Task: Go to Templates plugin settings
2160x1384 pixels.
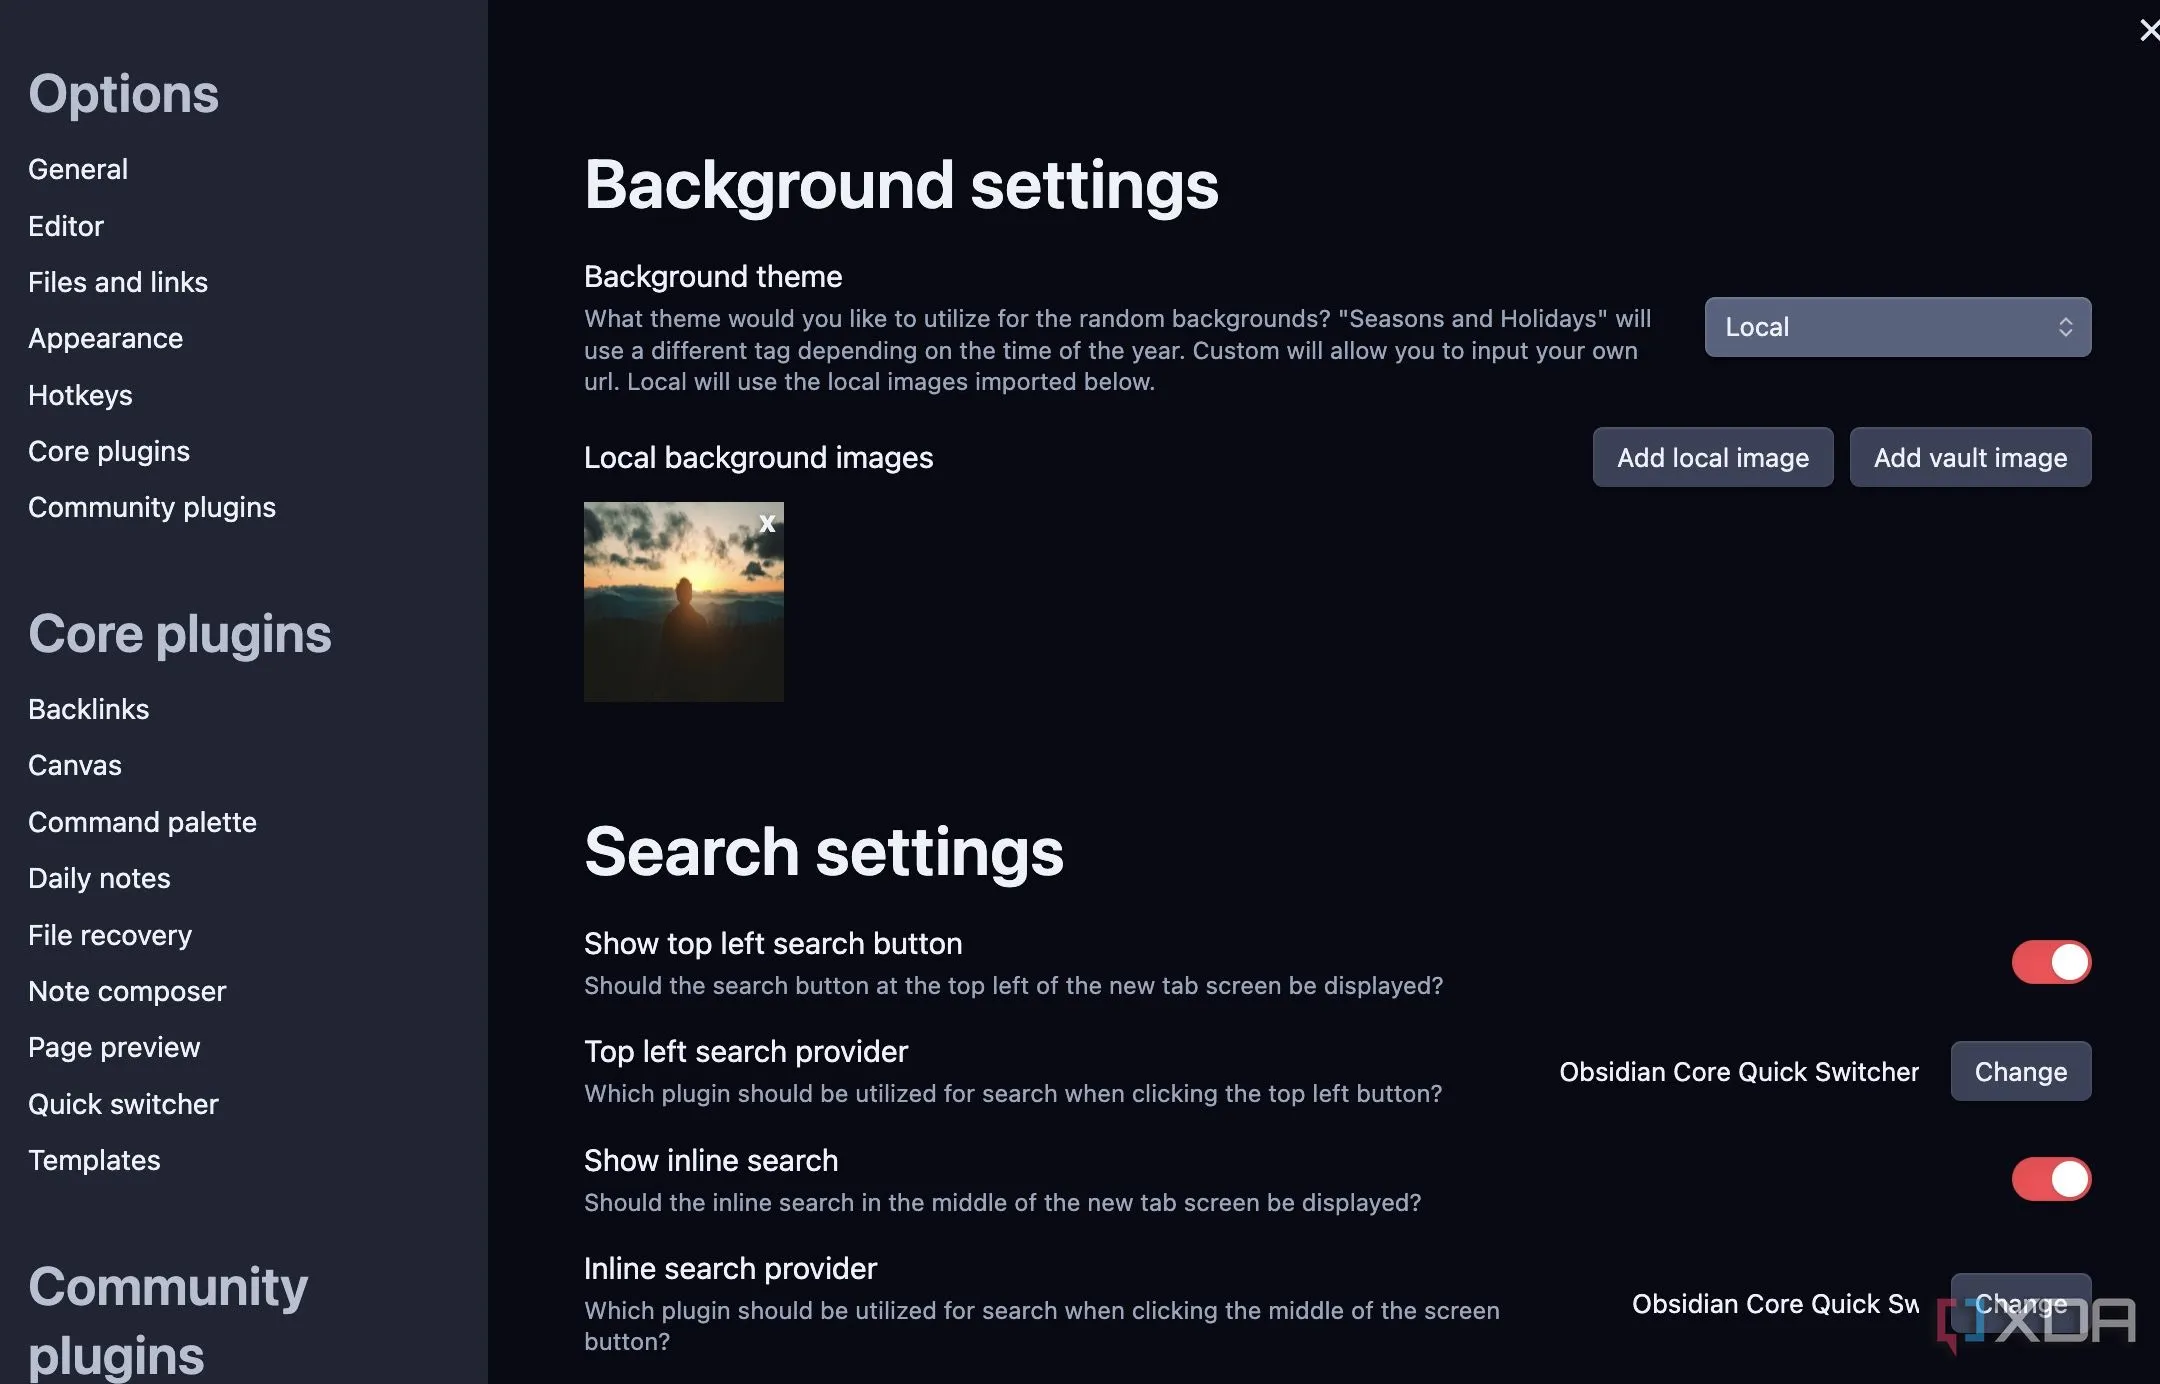Action: click(x=94, y=1160)
